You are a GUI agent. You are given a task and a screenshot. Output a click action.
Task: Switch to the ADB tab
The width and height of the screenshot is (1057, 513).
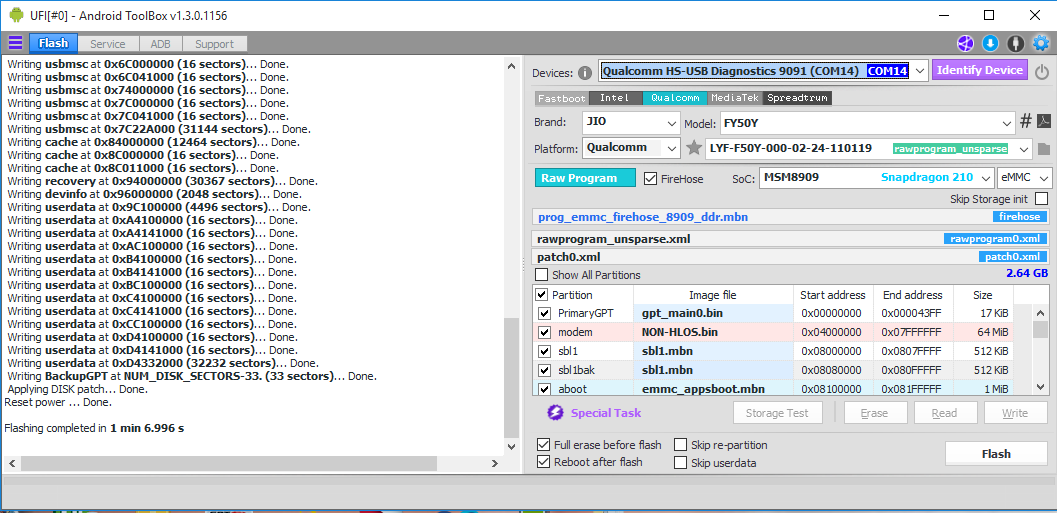[160, 44]
